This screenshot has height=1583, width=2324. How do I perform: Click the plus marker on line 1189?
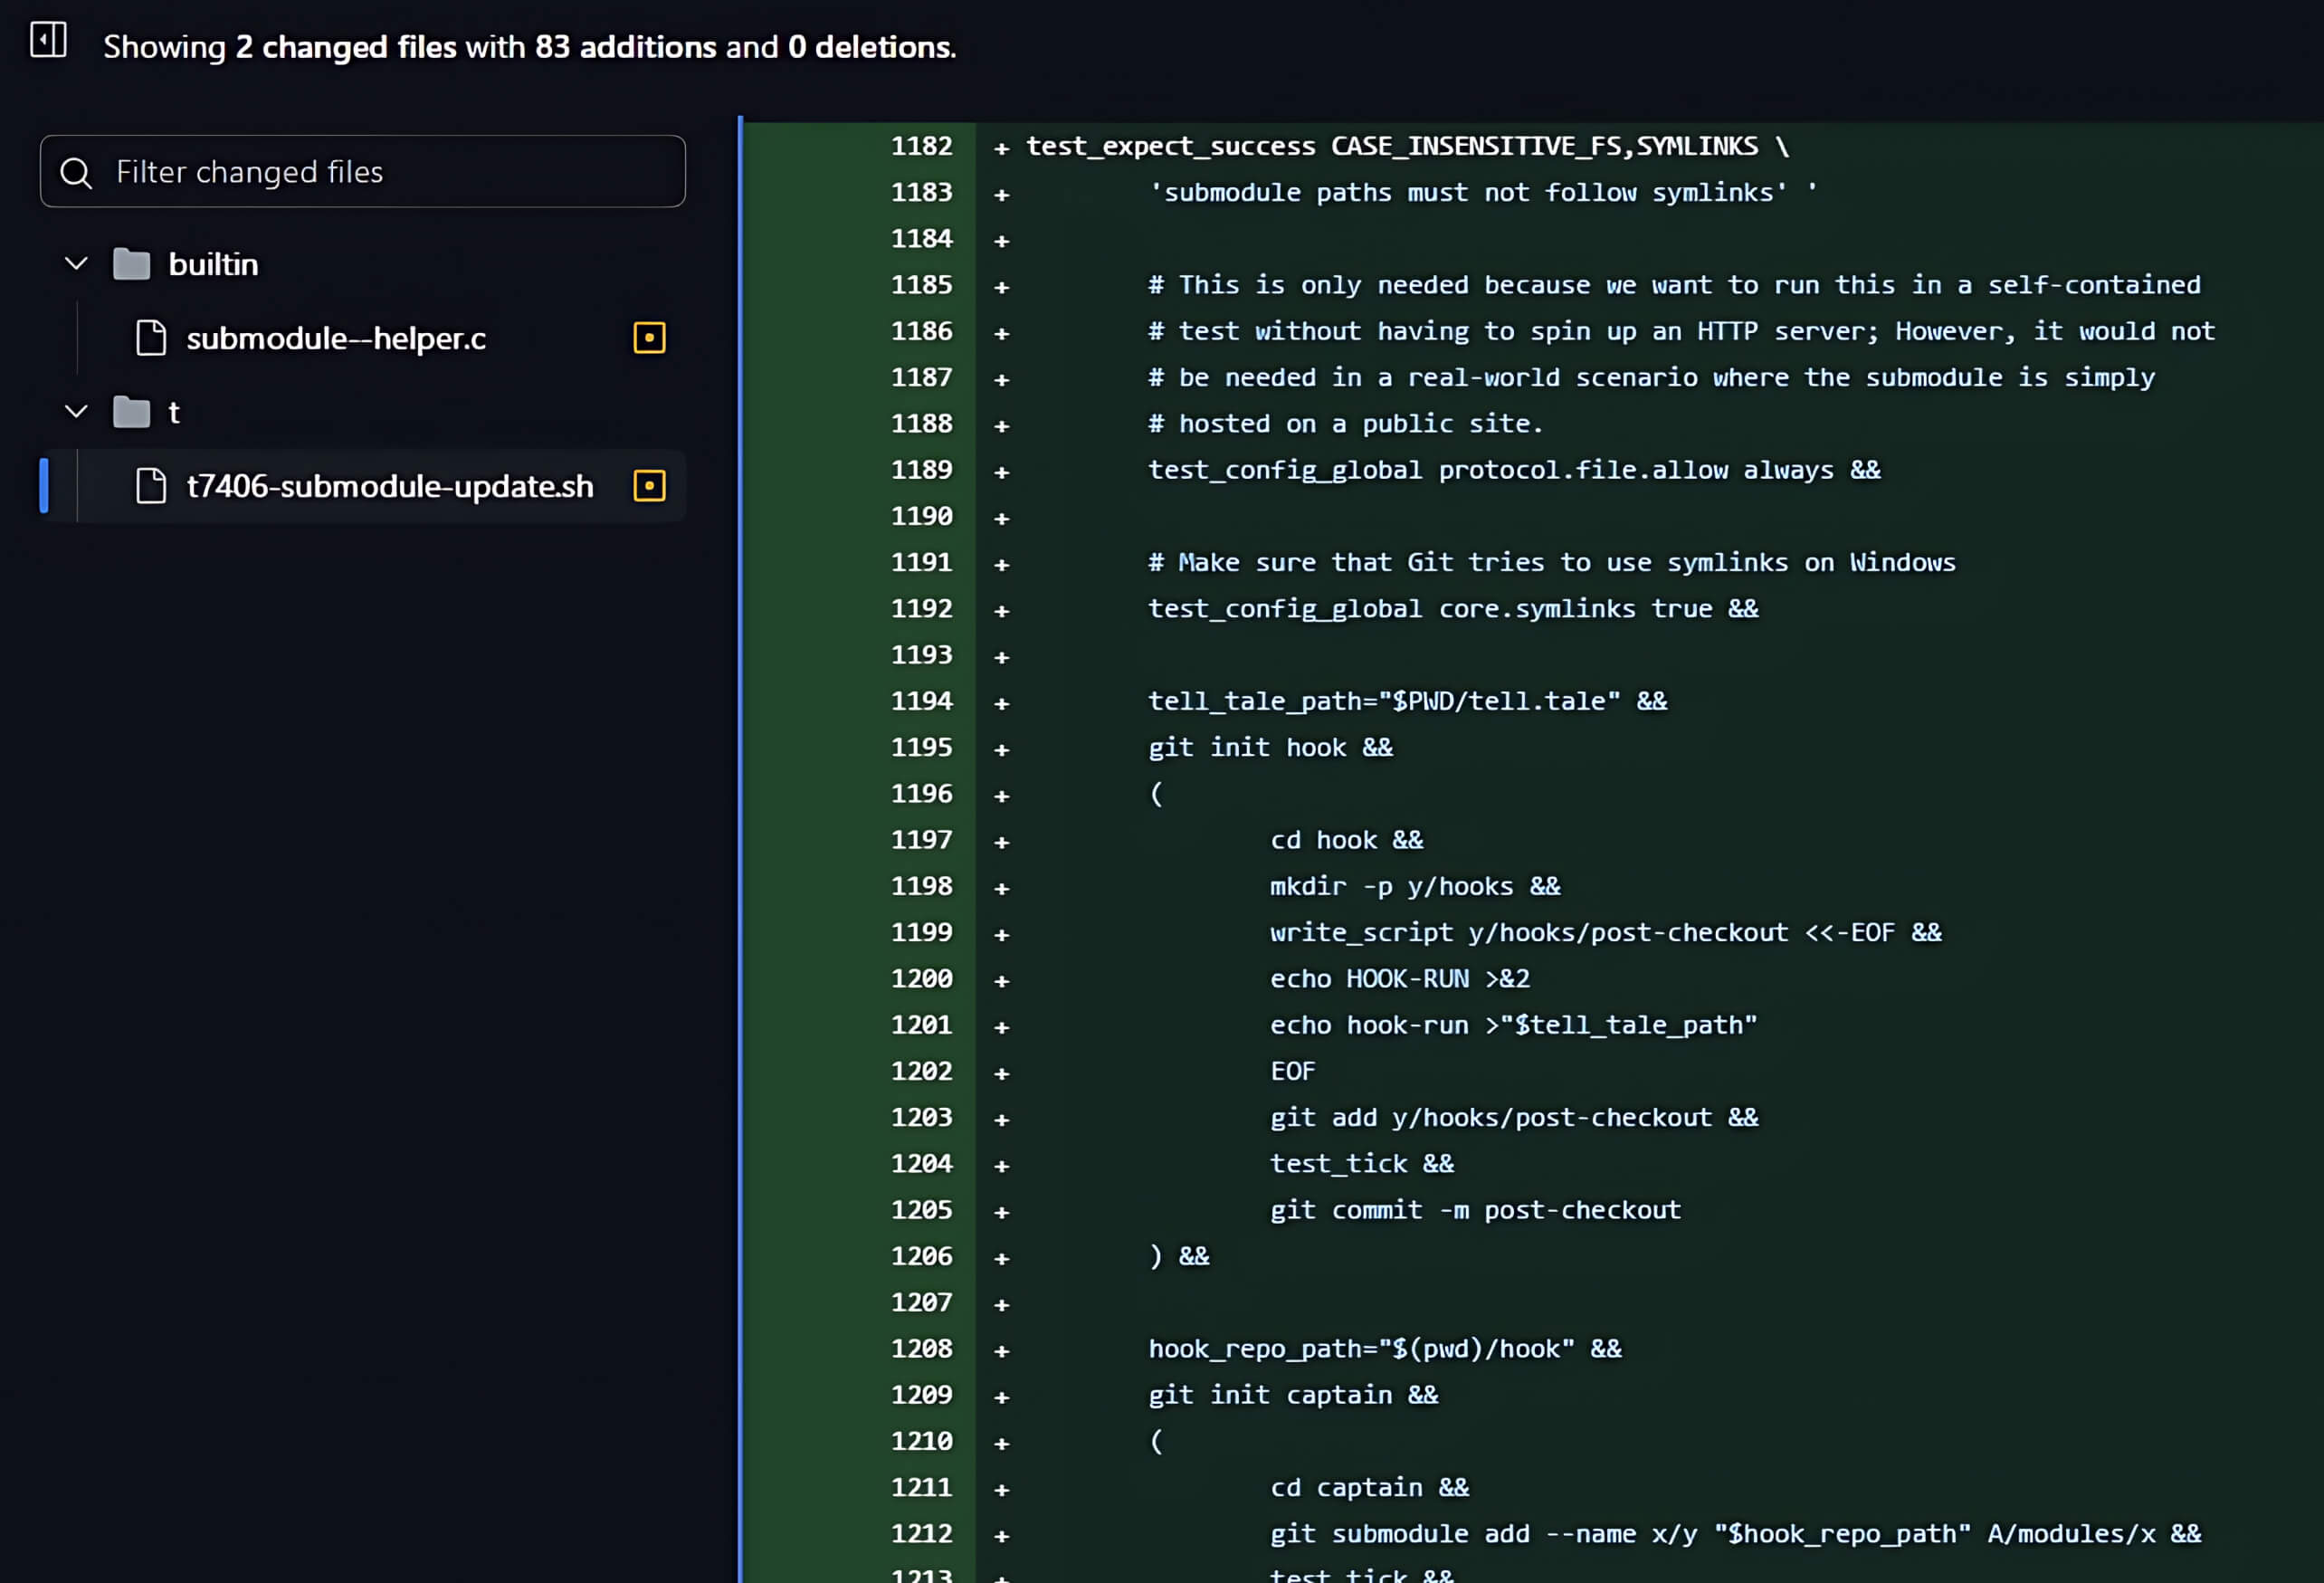1001,472
